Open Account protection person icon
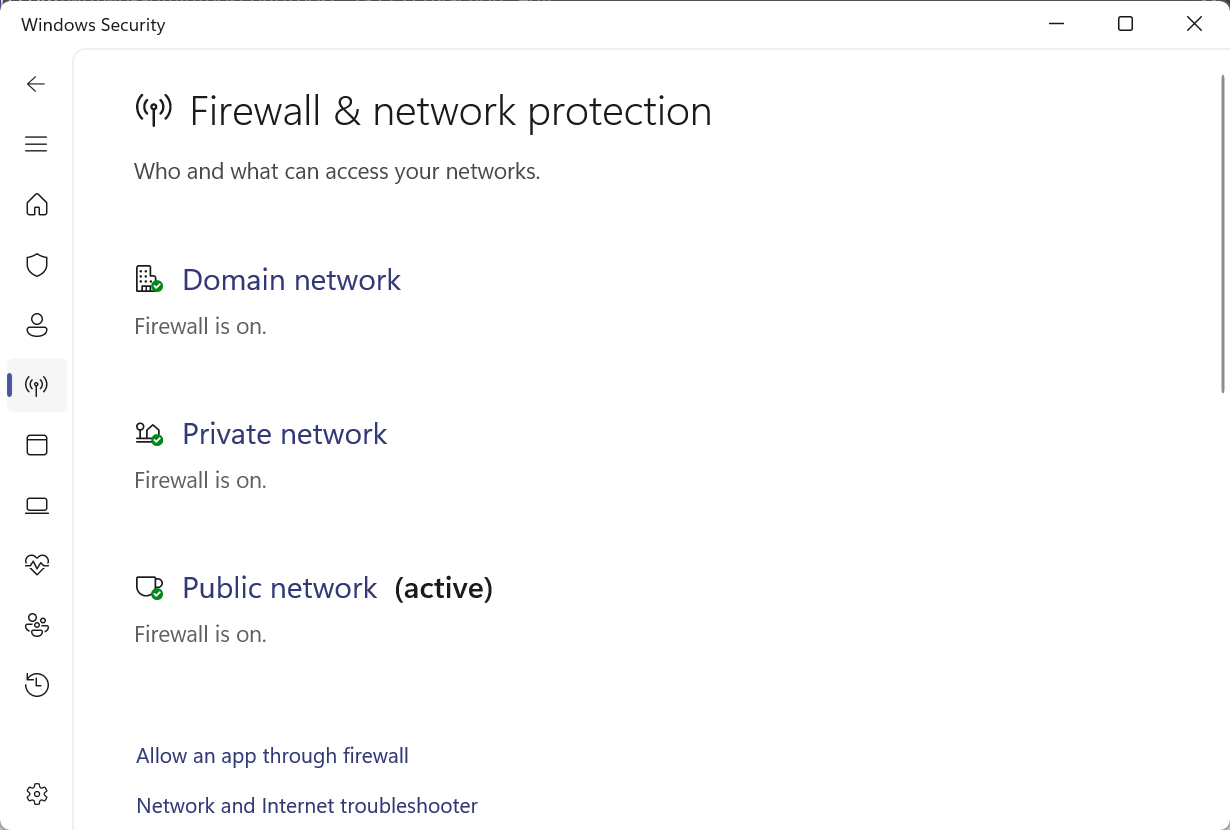Image resolution: width=1230 pixels, height=830 pixels. (x=37, y=325)
